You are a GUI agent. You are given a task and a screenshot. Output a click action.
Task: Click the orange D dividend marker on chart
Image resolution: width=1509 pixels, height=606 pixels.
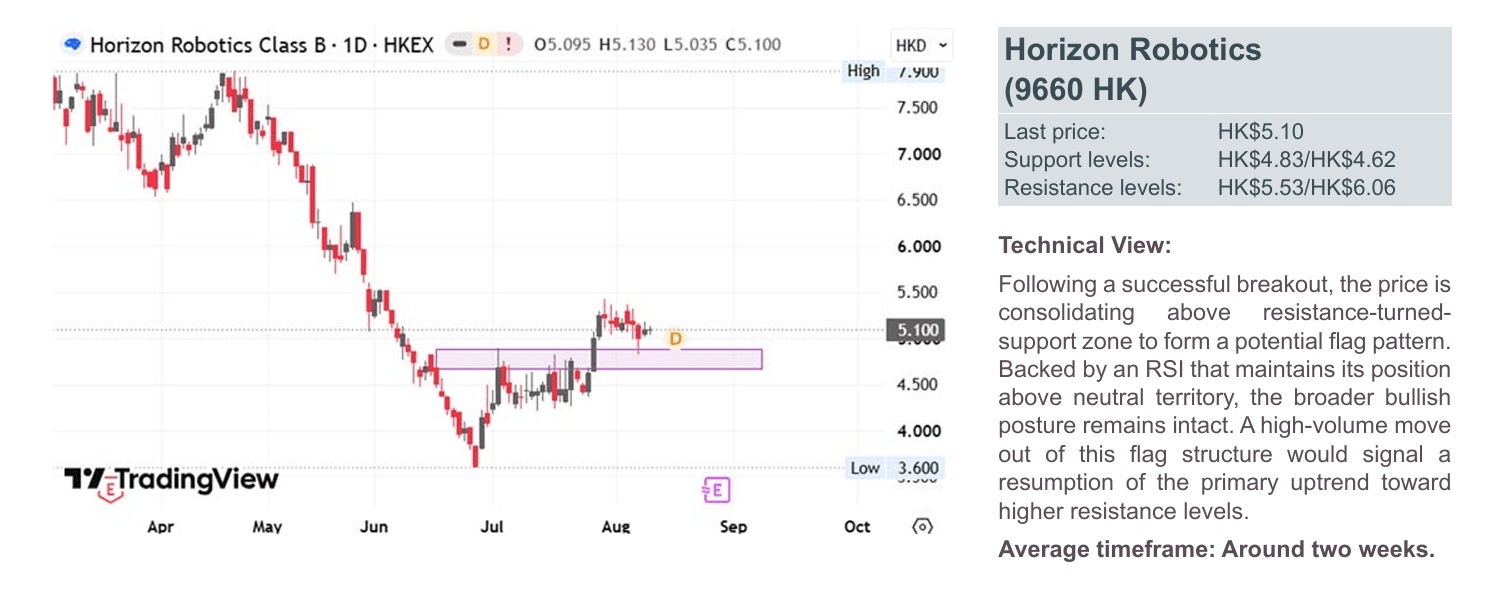click(675, 339)
